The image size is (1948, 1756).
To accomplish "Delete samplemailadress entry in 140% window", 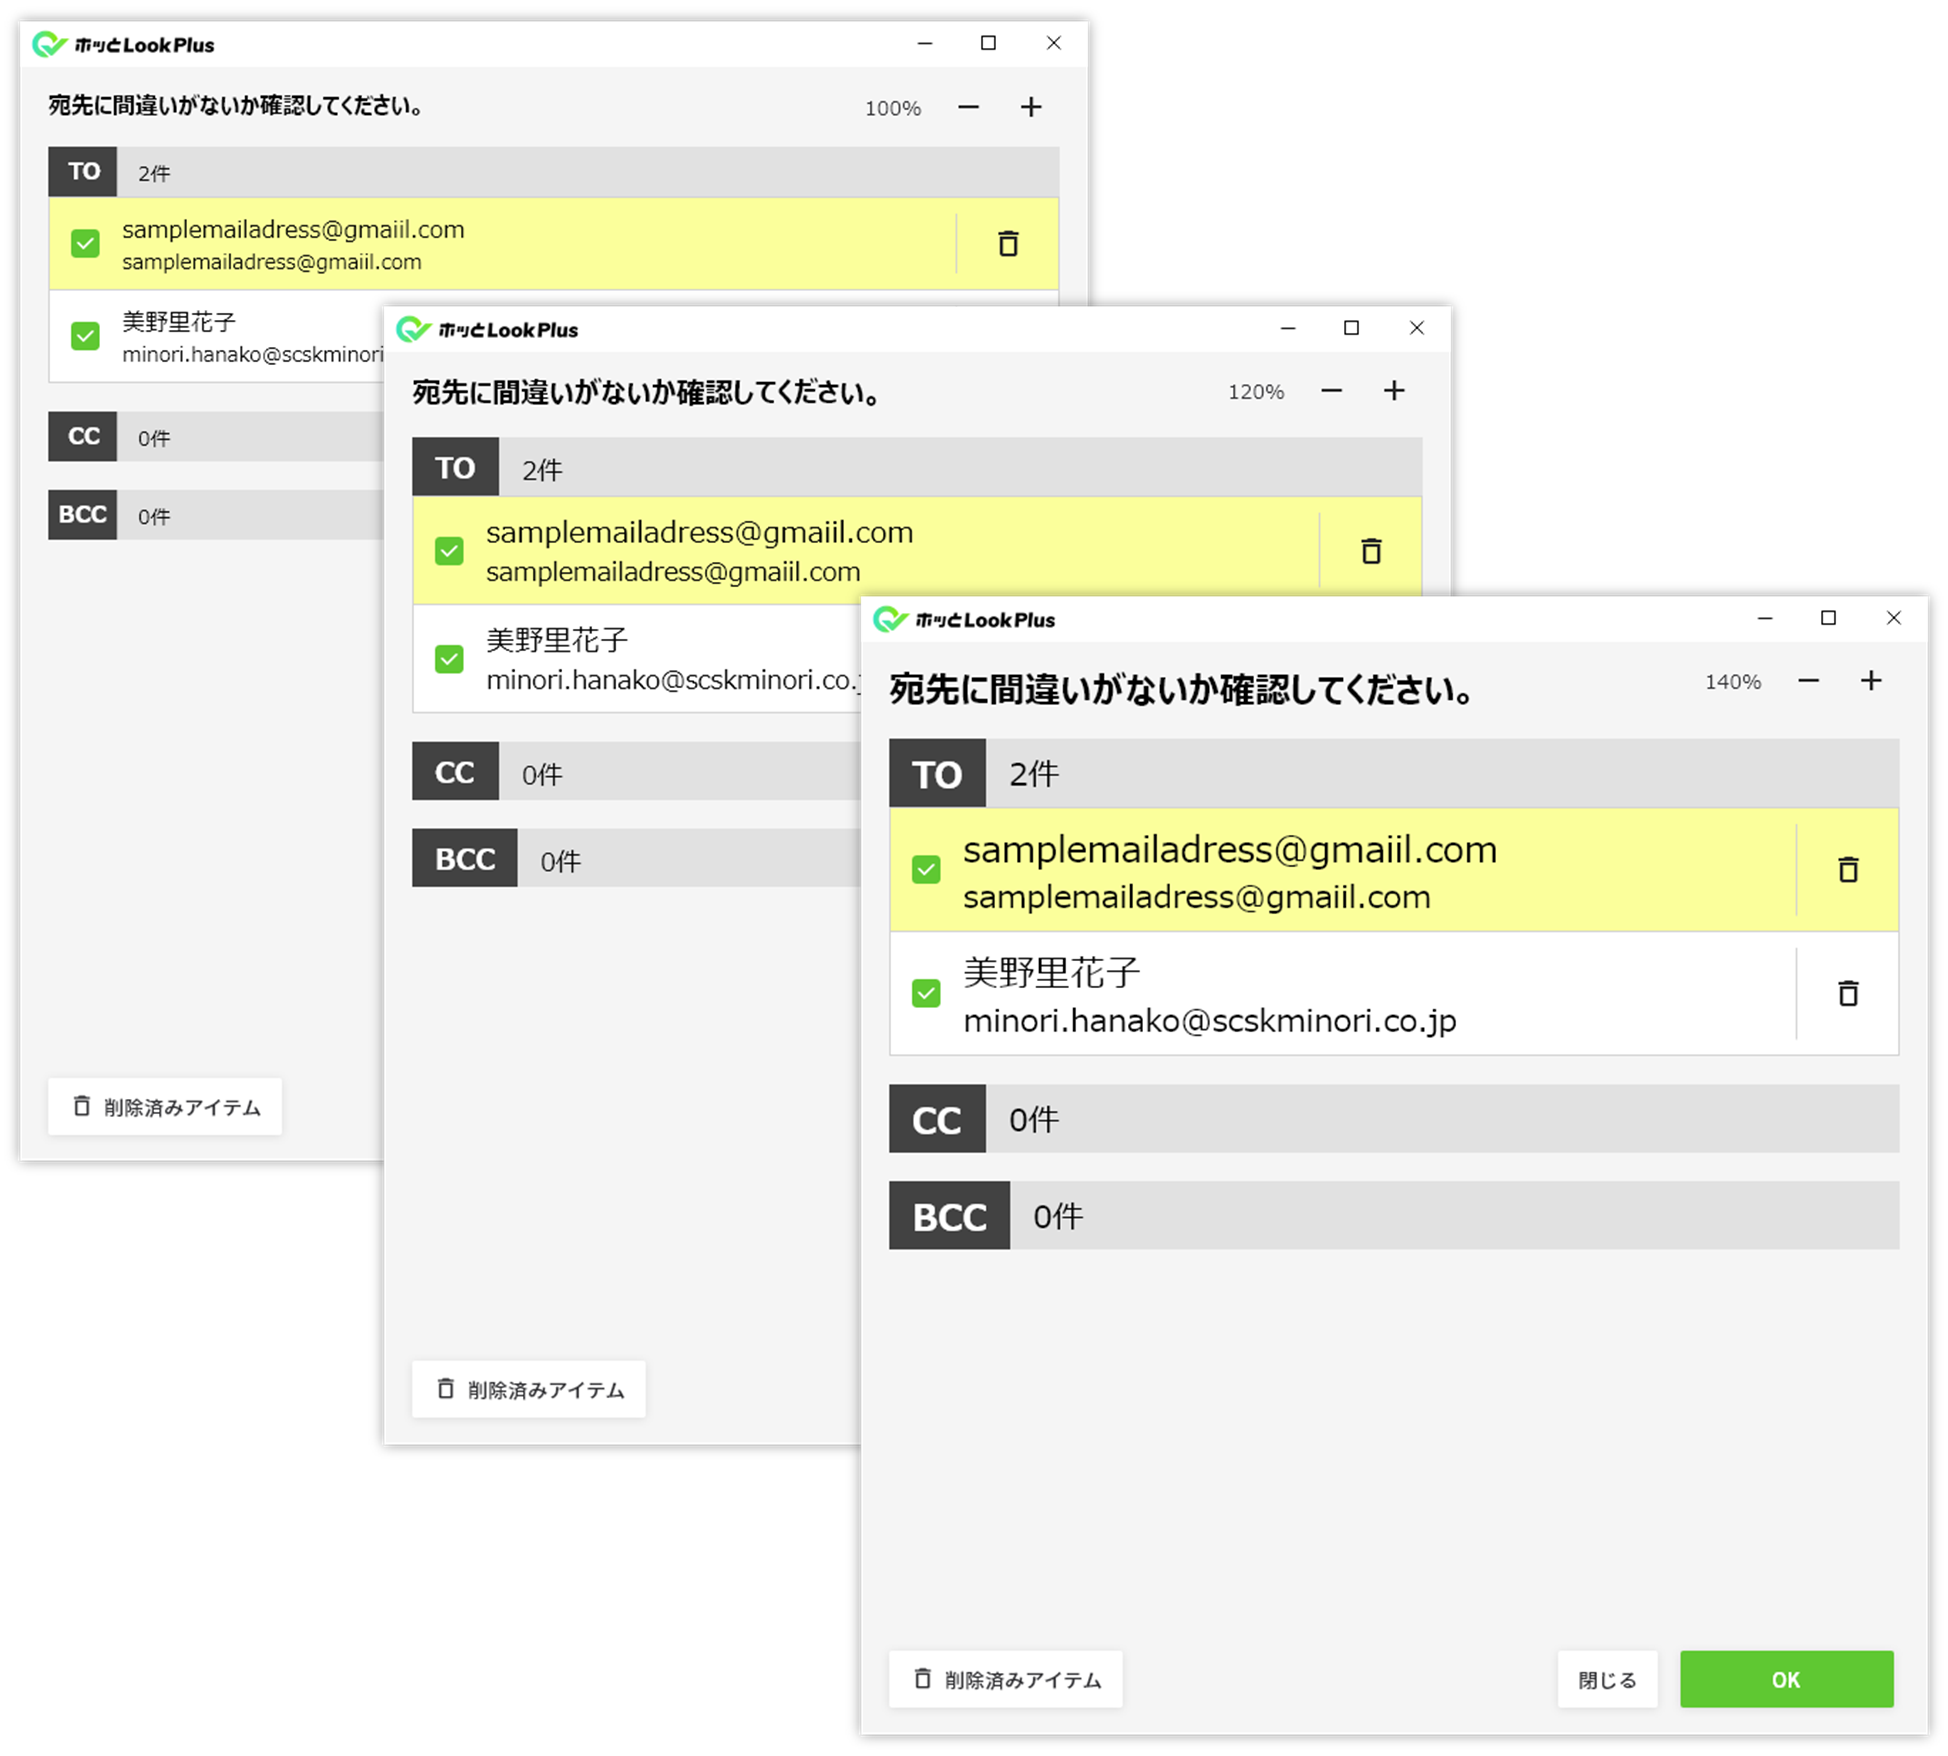I will point(1847,870).
